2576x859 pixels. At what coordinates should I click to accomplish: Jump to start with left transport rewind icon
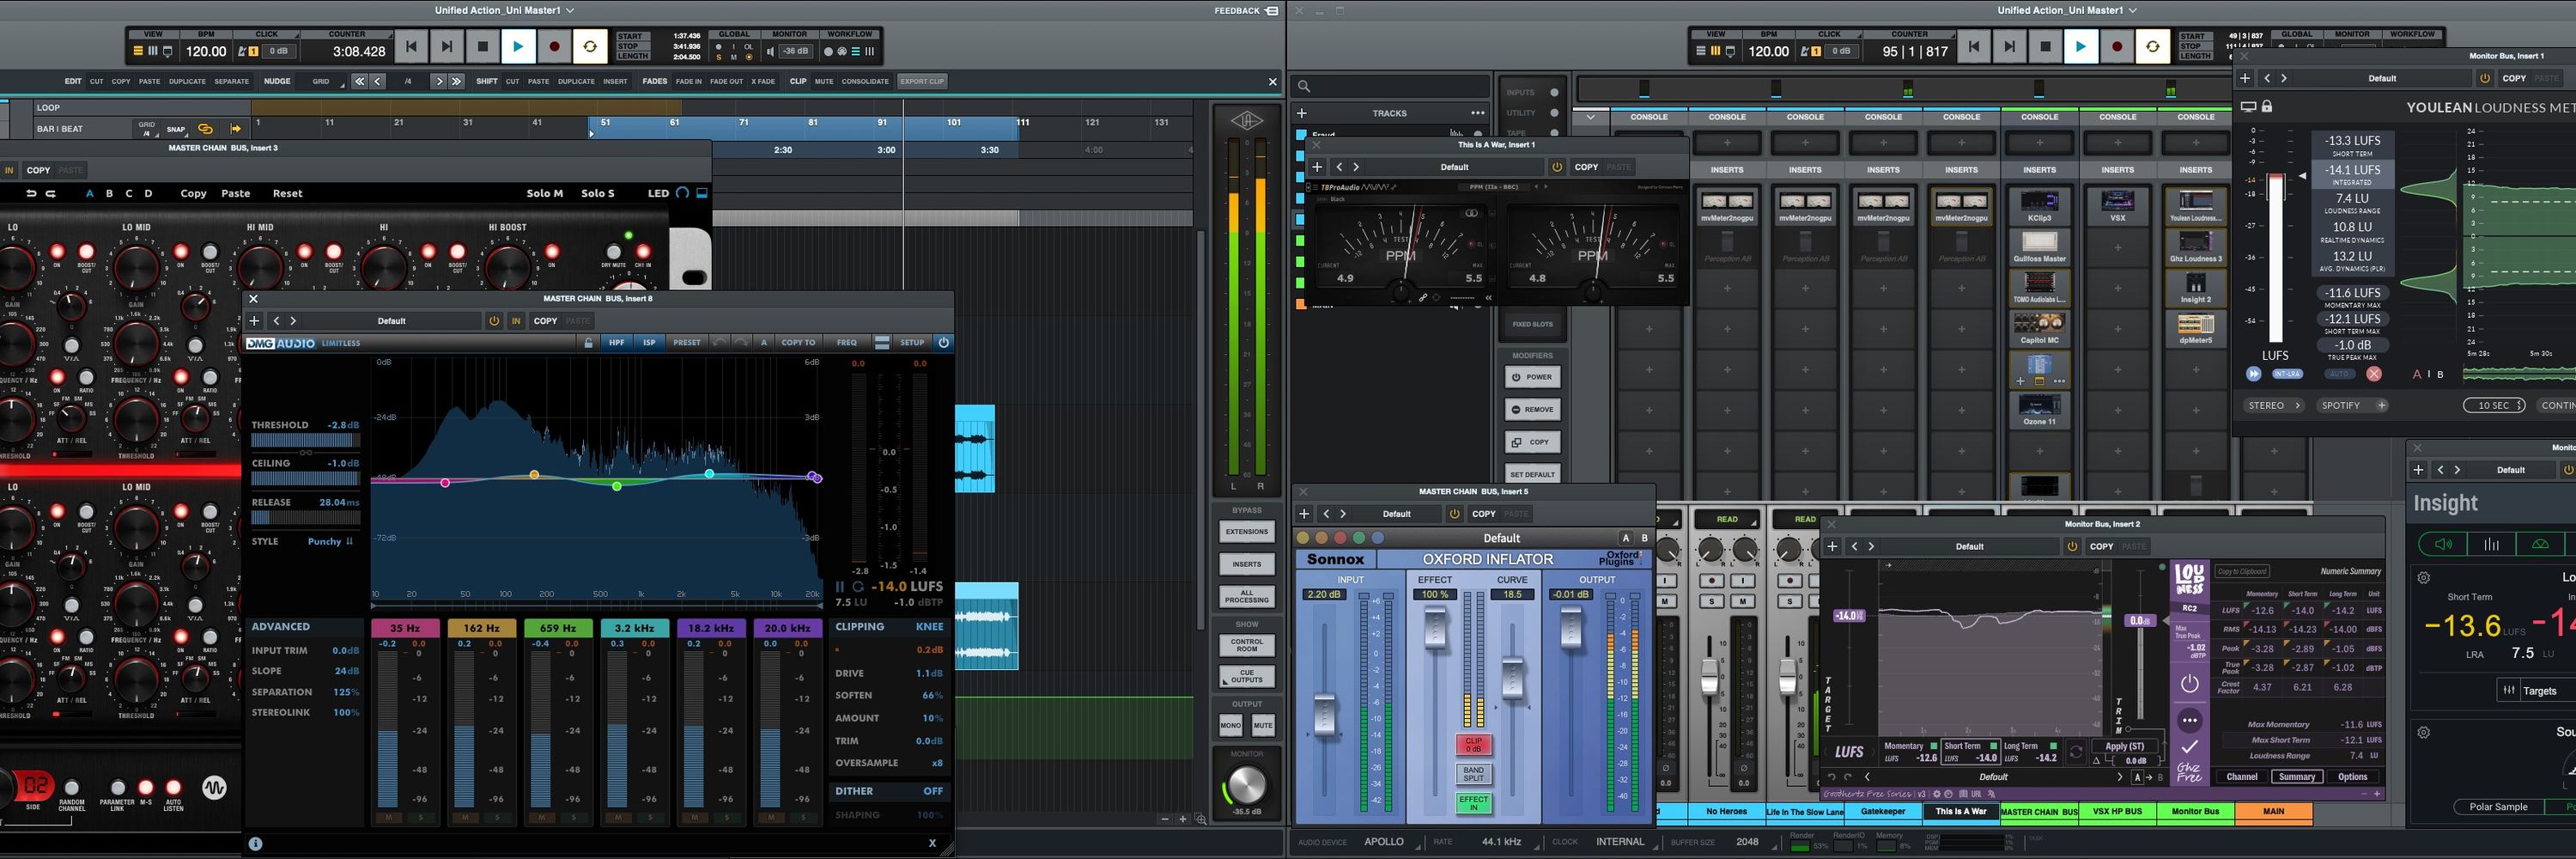tap(411, 46)
